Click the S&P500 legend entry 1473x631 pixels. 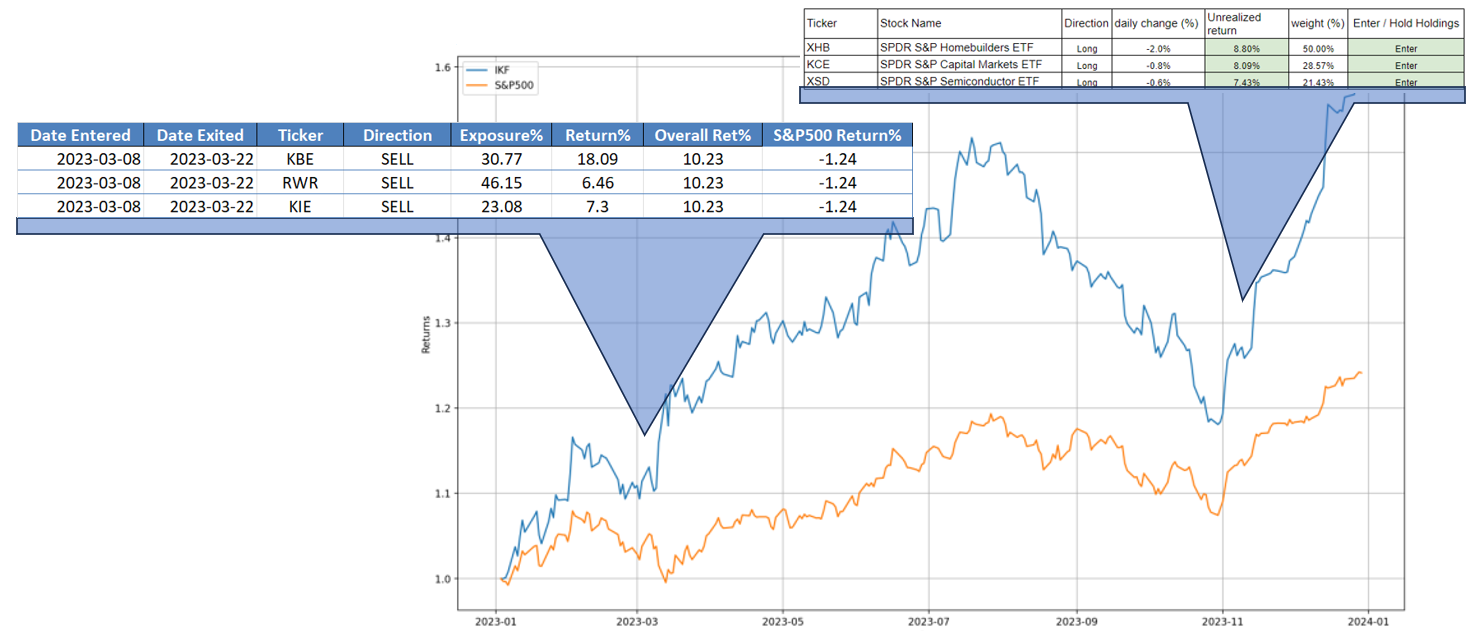(500, 86)
